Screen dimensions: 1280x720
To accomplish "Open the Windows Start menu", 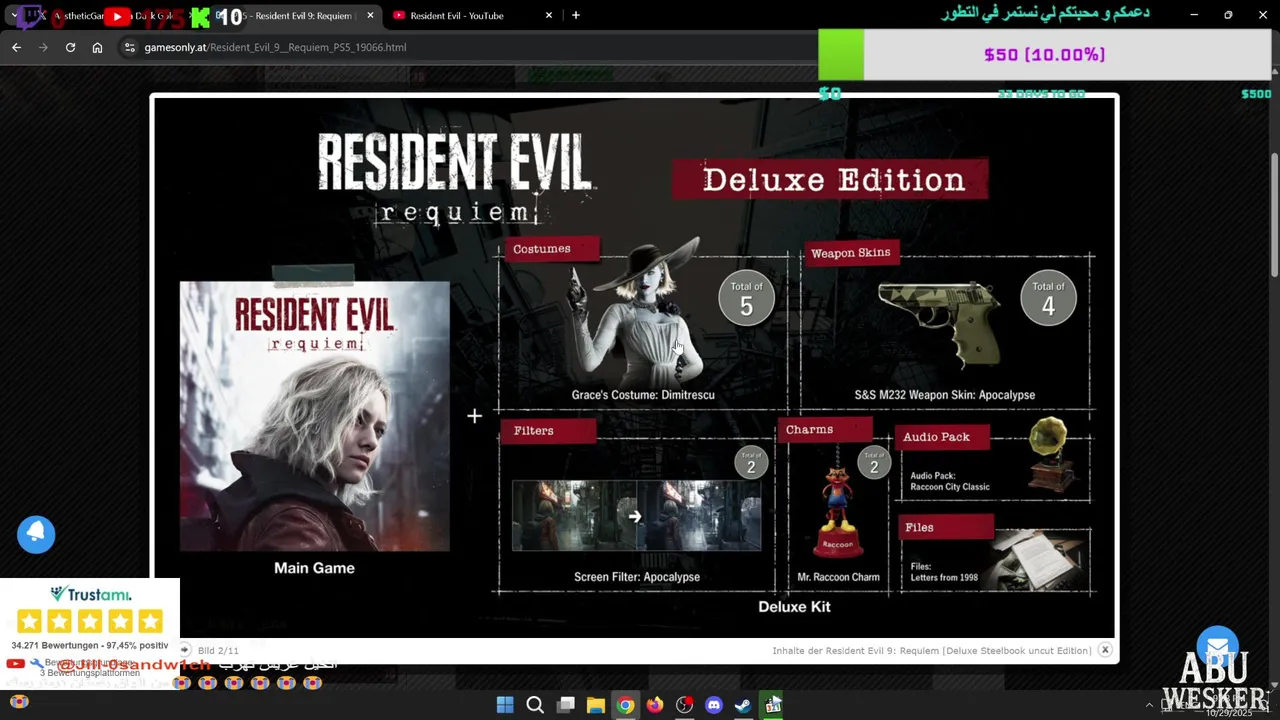I will coord(505,705).
